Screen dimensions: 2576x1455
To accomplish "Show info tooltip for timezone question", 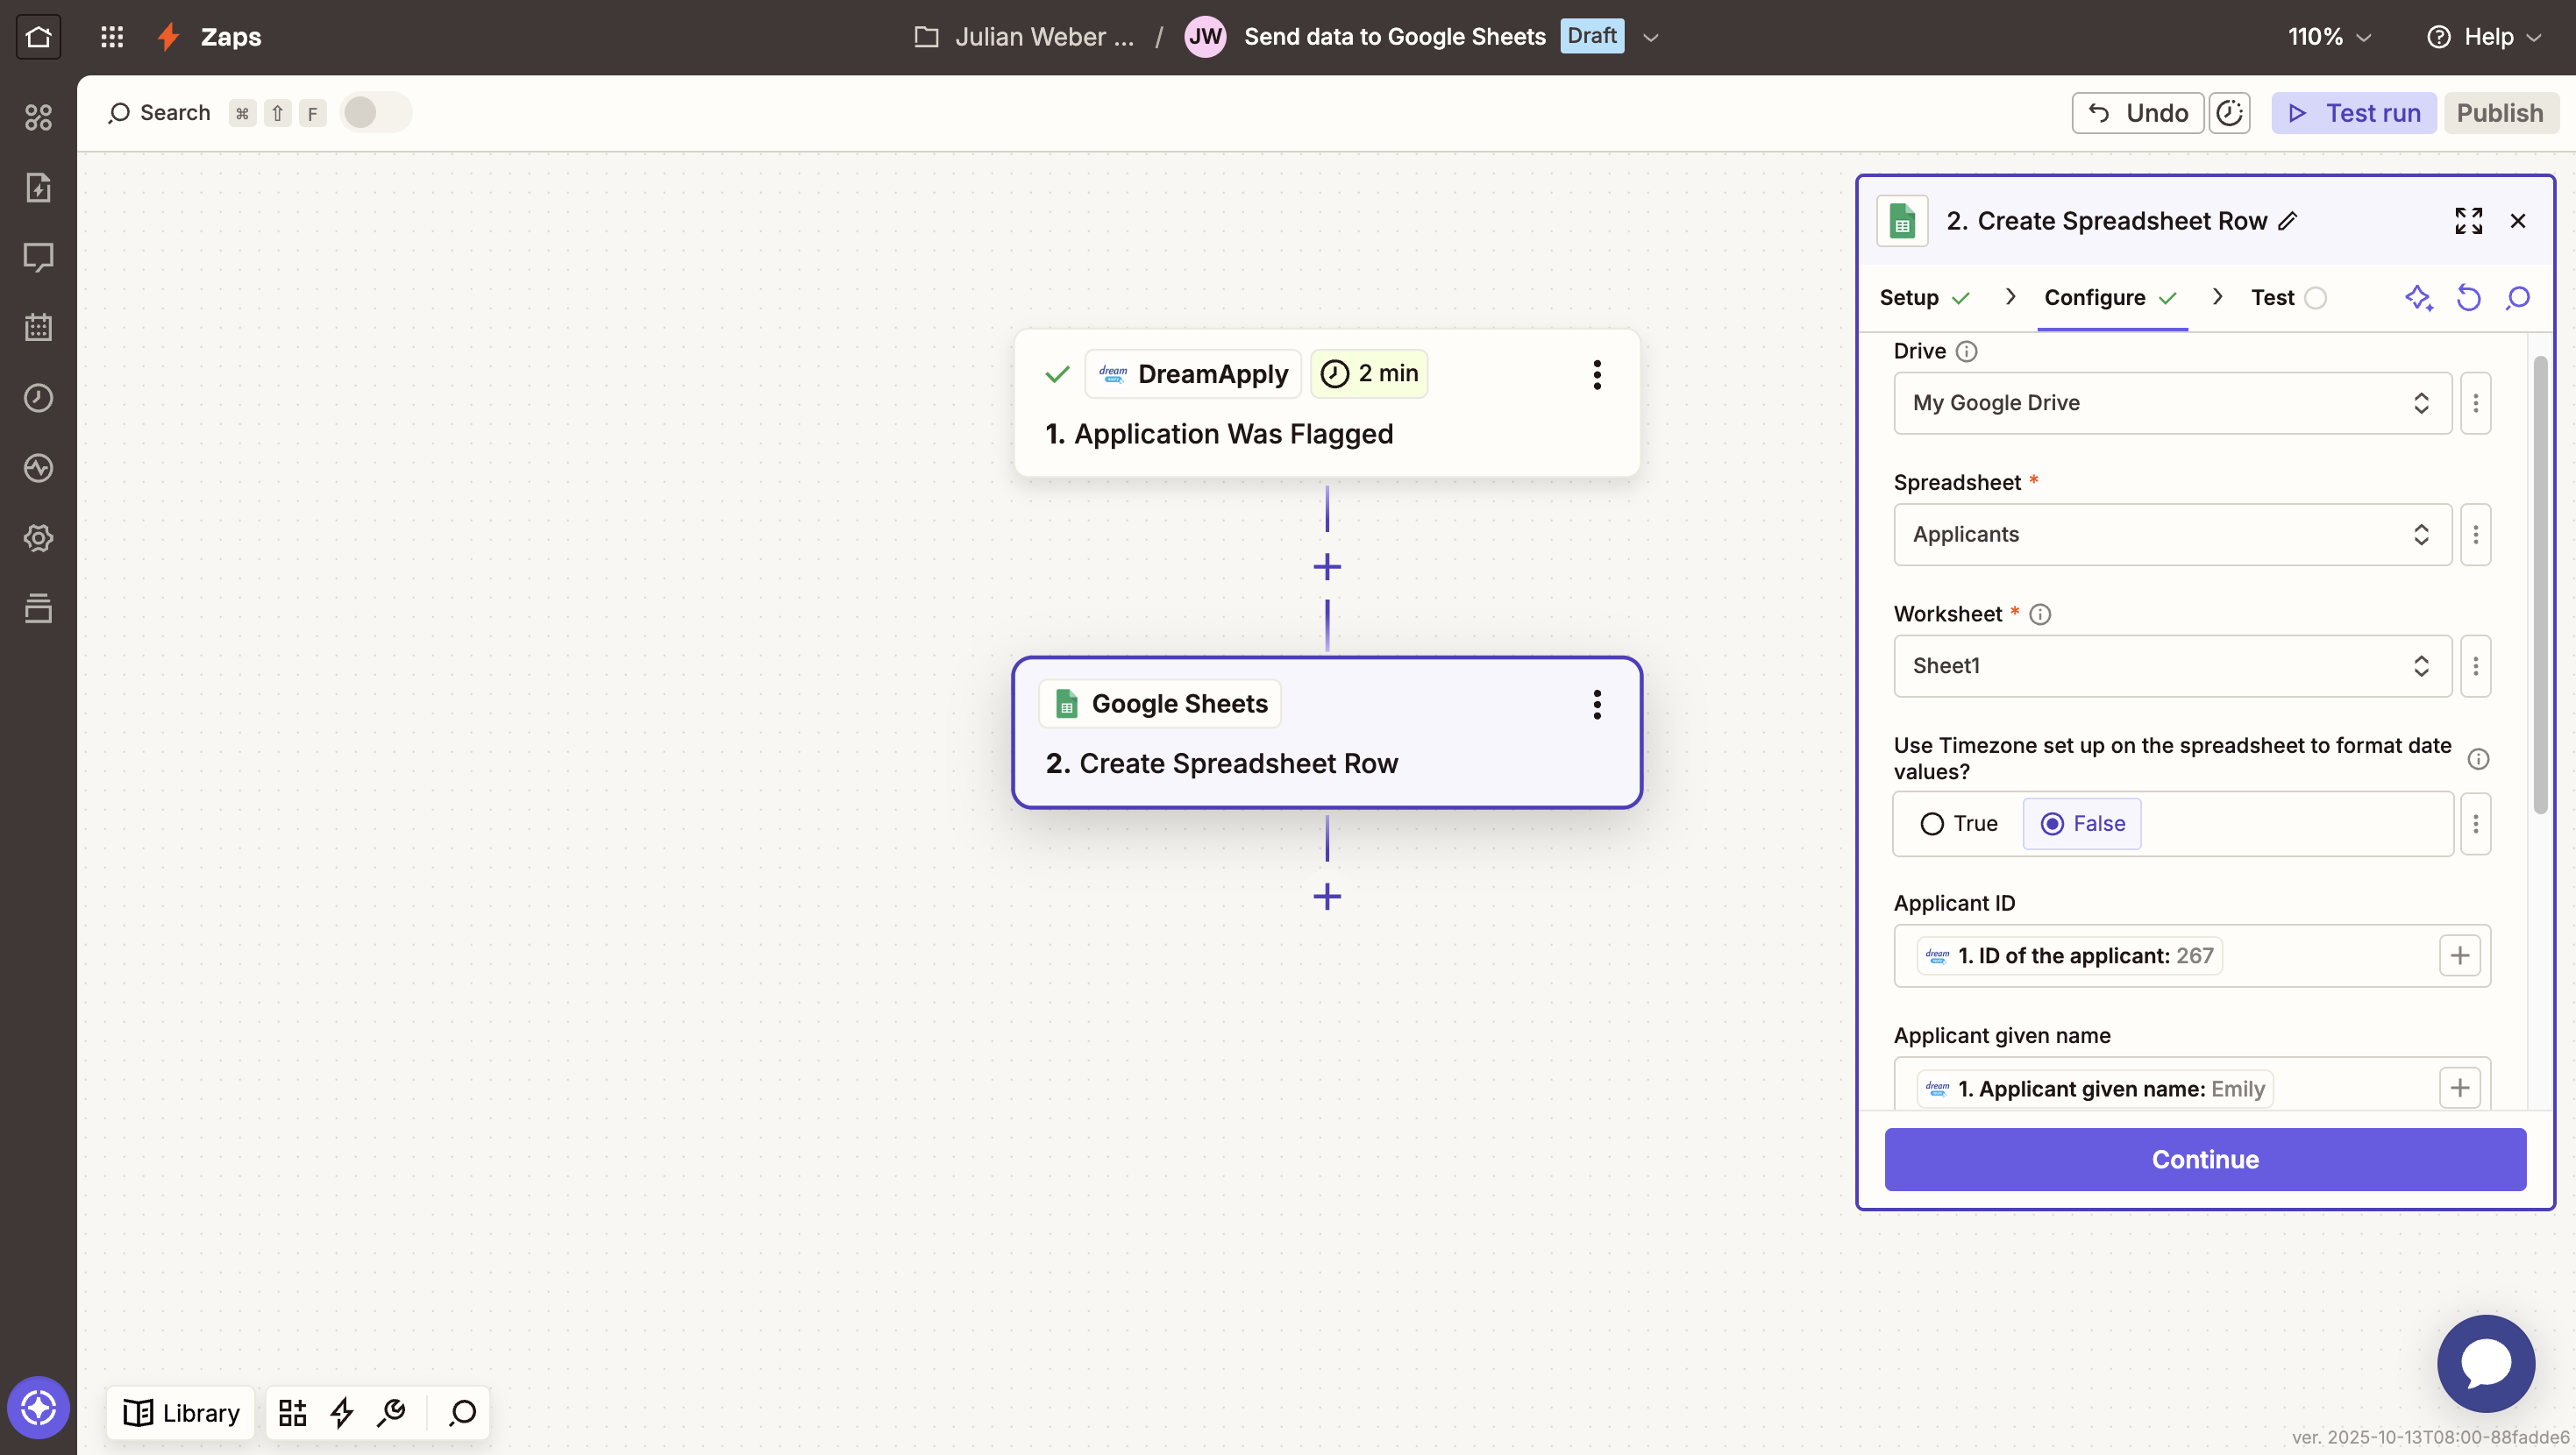I will (x=2478, y=759).
